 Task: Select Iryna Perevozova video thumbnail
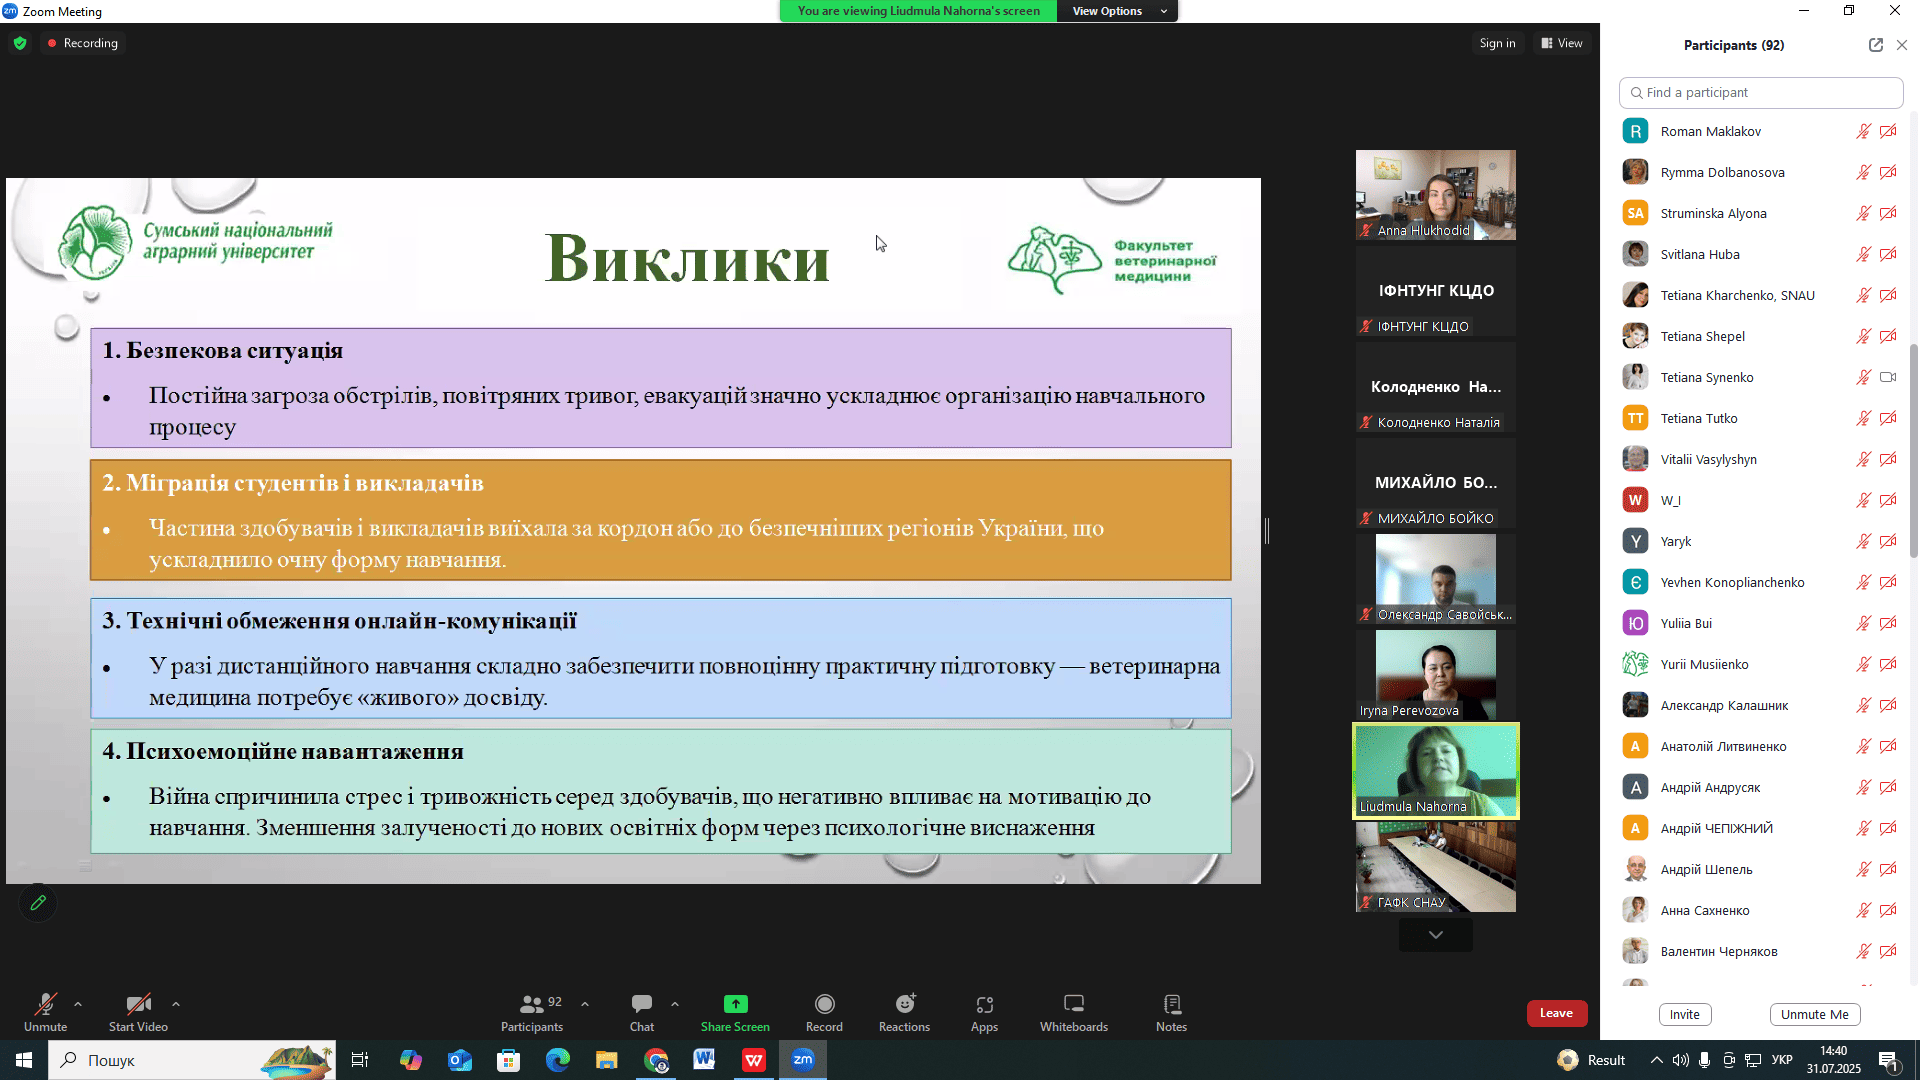click(x=1436, y=675)
